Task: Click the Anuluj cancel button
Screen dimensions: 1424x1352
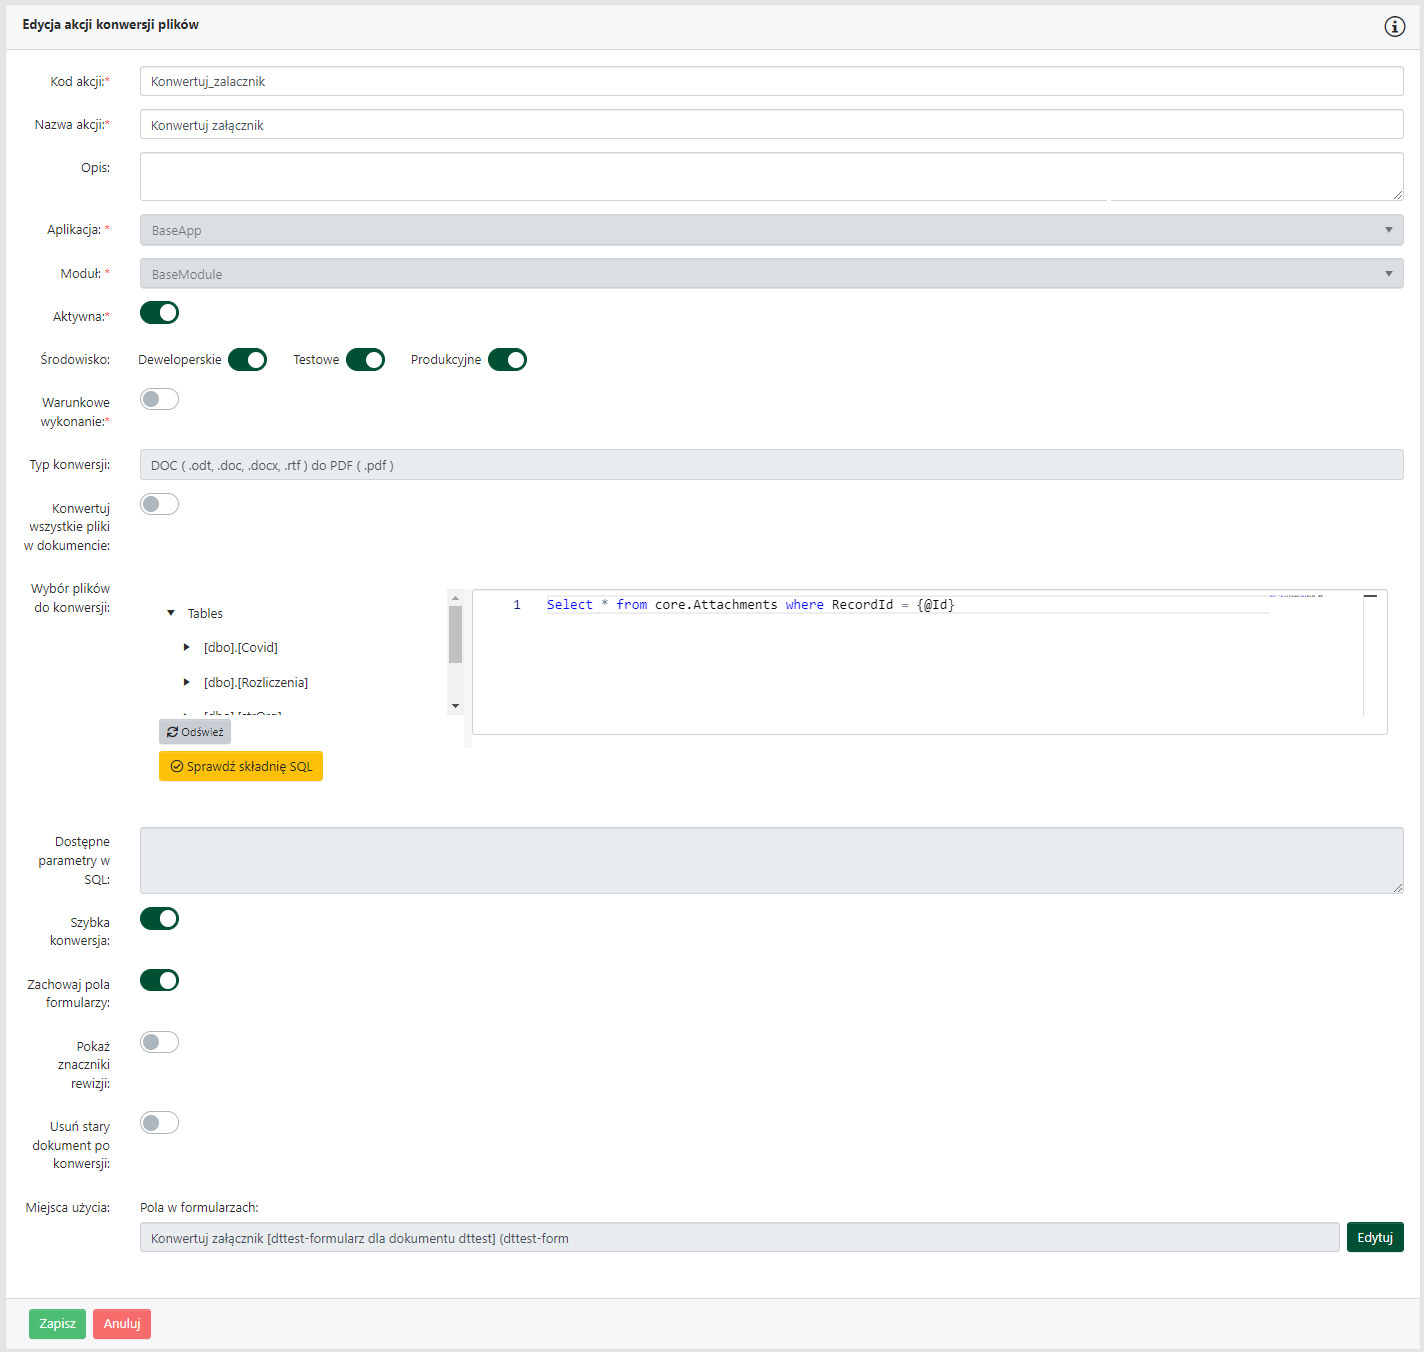Action: (122, 1323)
